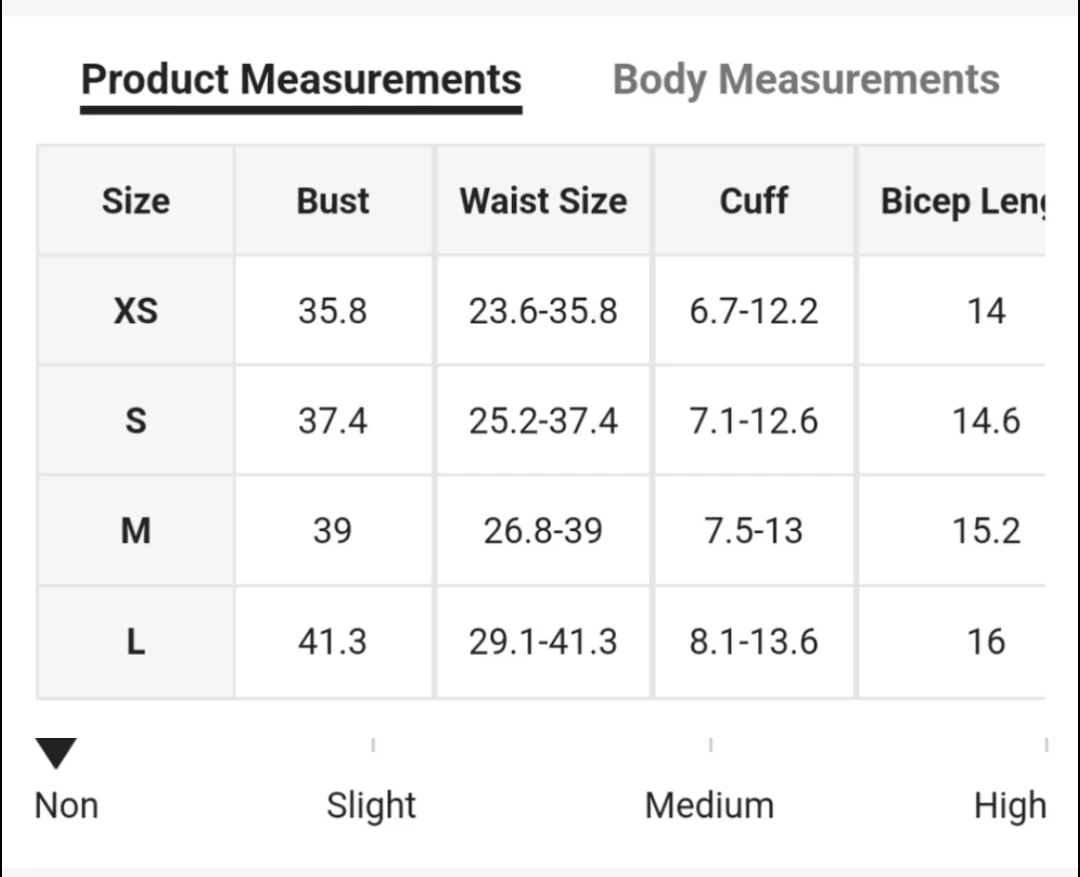
Task: Switch to the Body Measurements tab
Action: pos(806,80)
